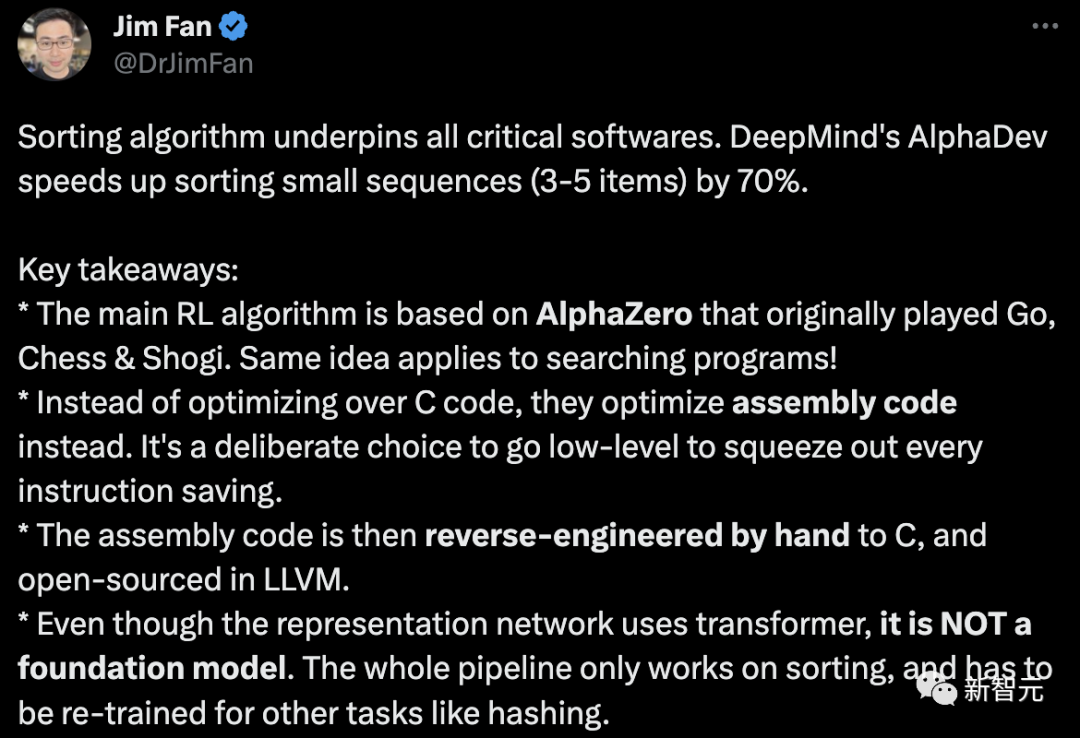
Task: Click the blue verified badge next to Jim Fan
Action: [233, 27]
